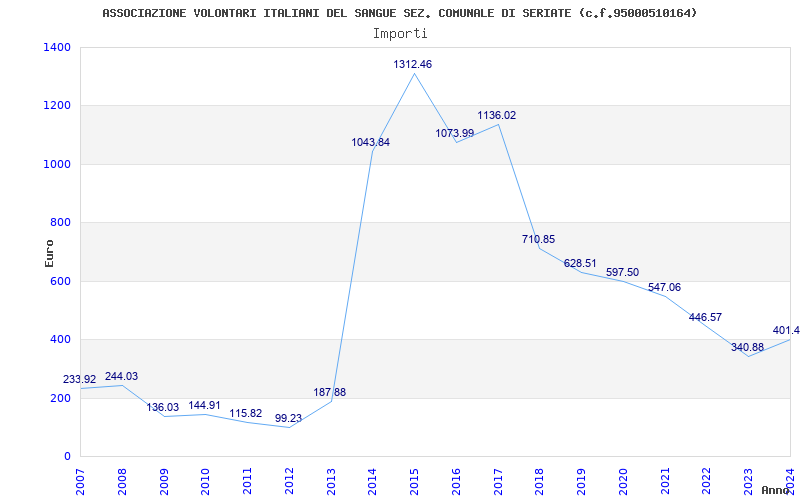Click the 2007 x-axis year label
800x500 pixels.
pos(79,481)
